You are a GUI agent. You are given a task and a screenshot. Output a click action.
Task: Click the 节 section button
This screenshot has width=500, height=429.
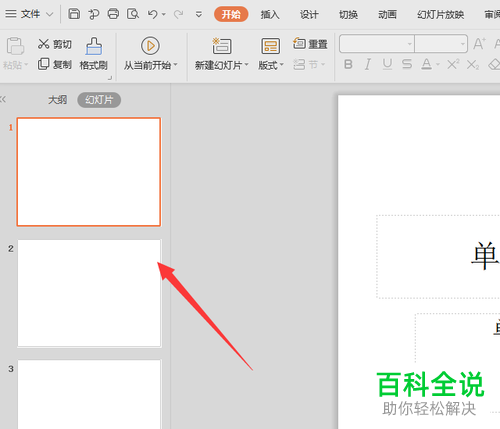(309, 64)
